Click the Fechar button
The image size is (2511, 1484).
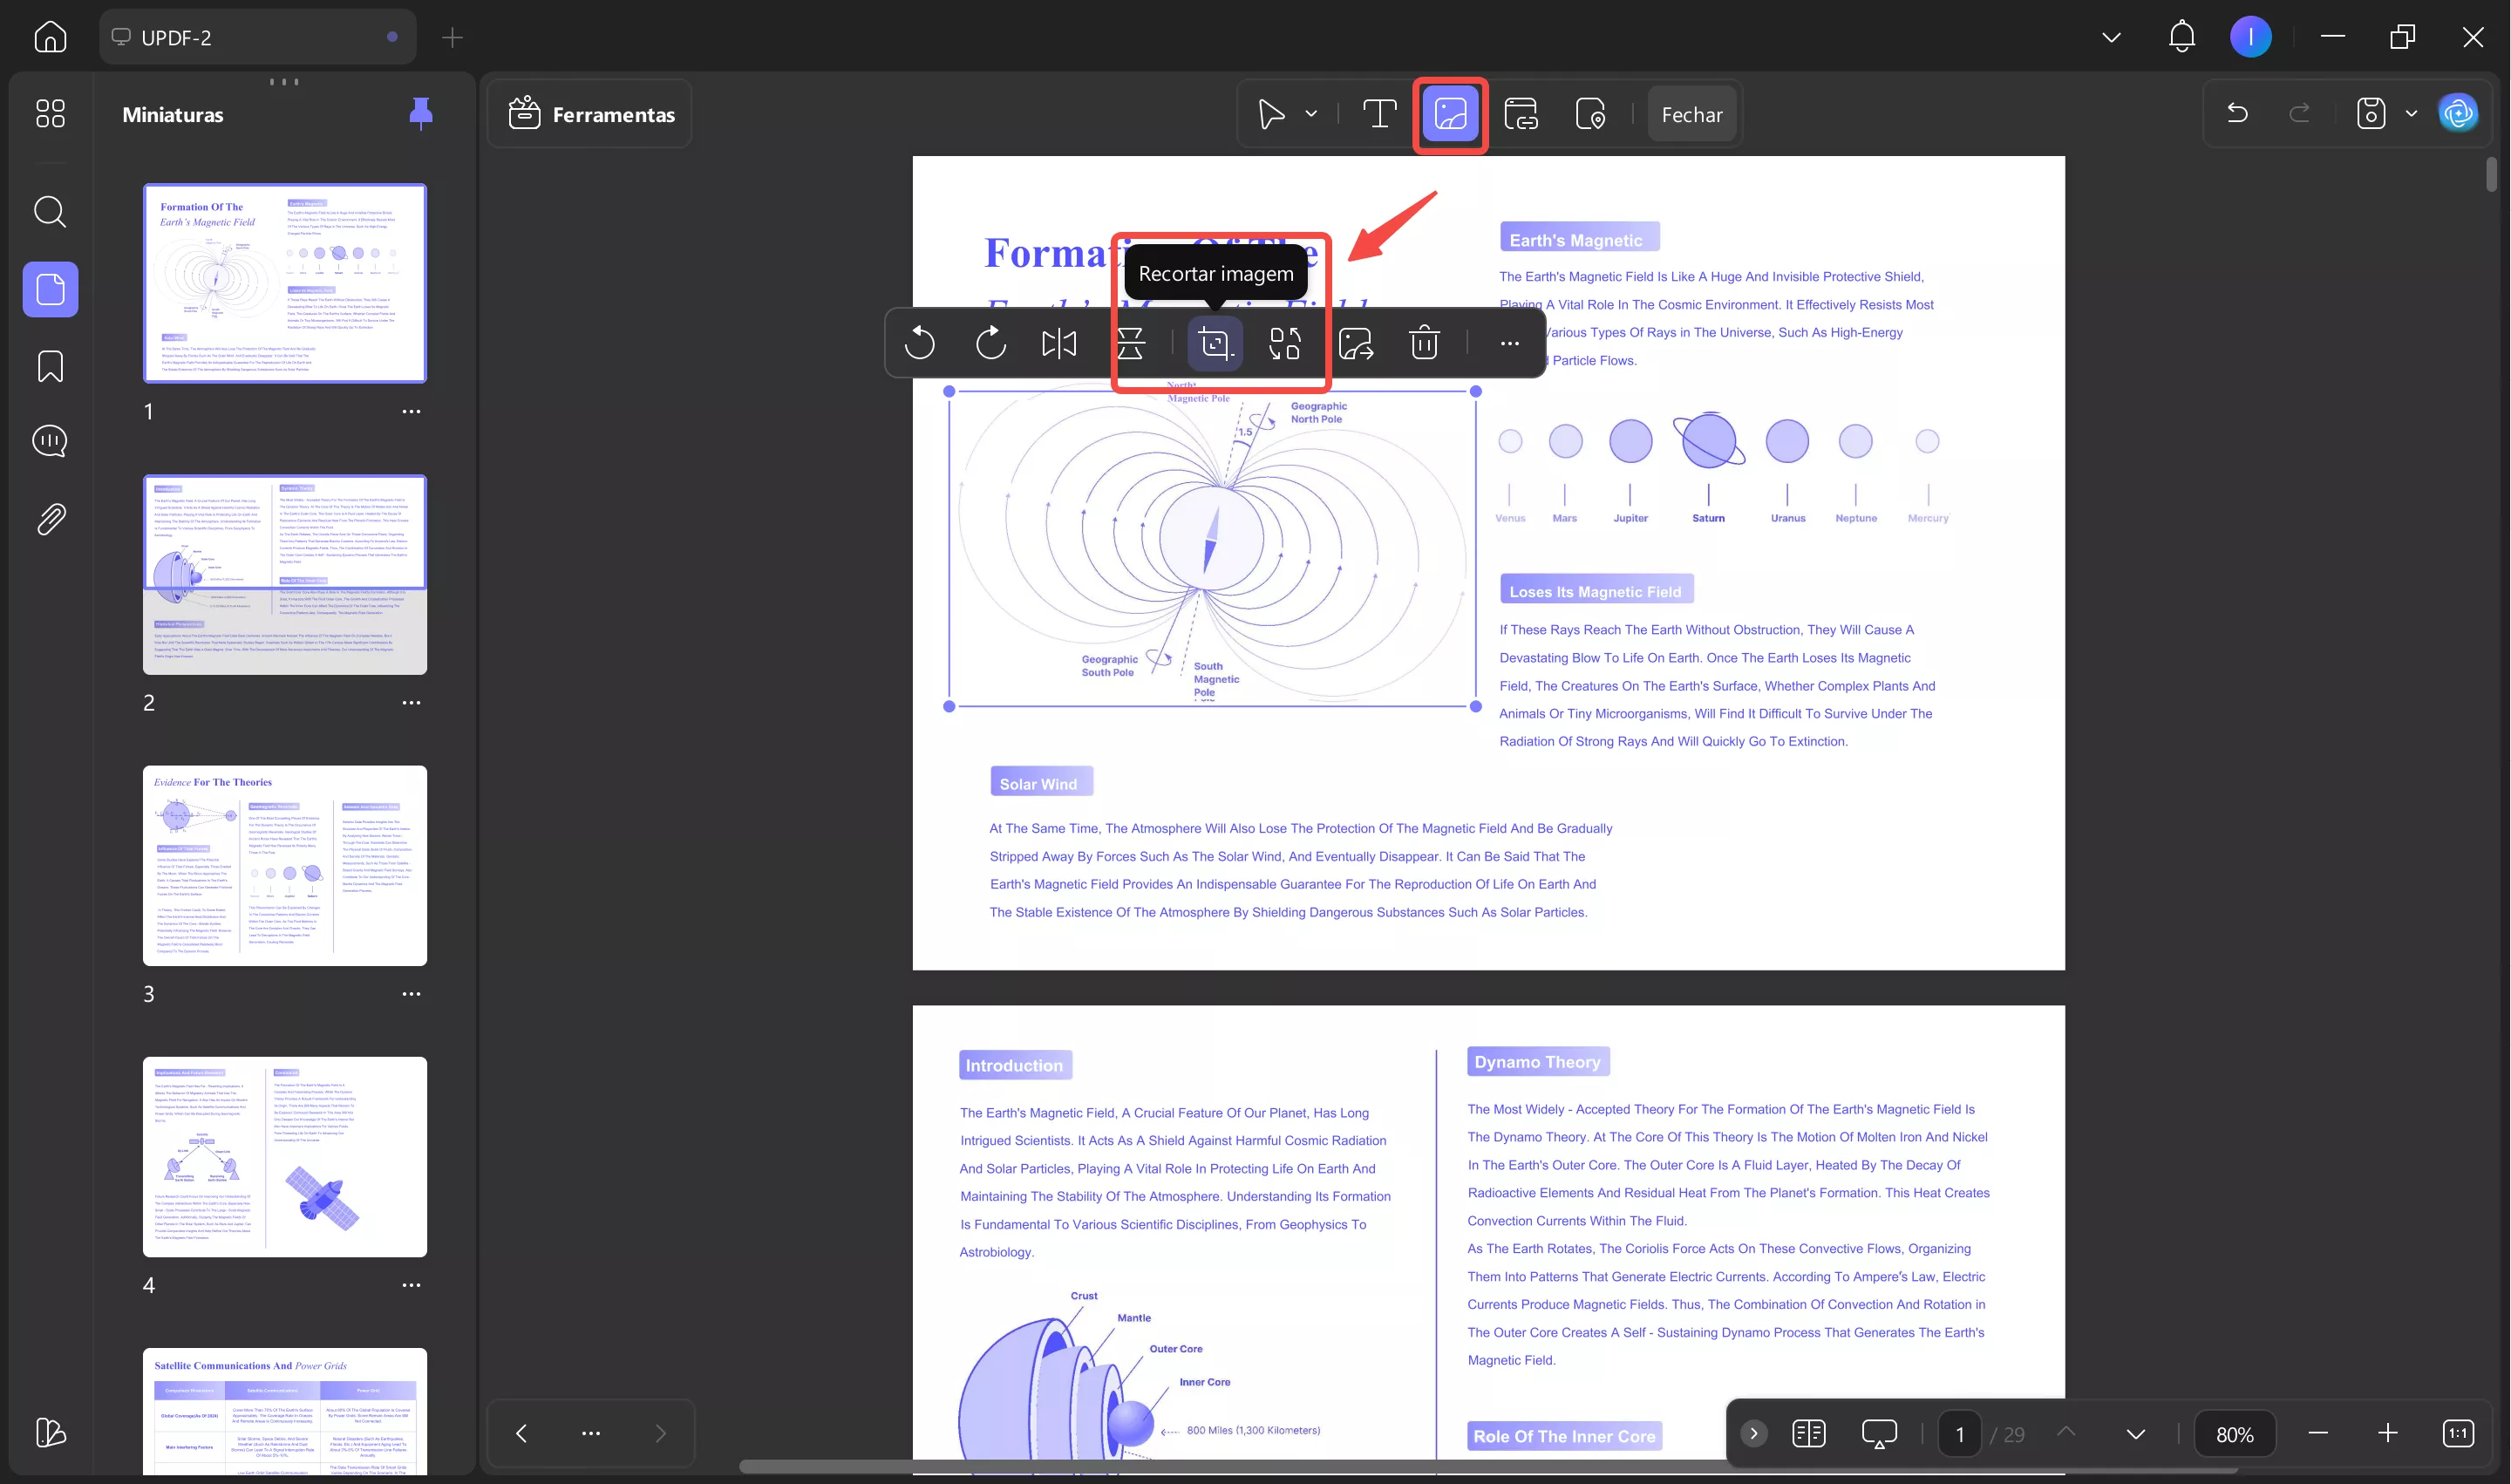pyautogui.click(x=1691, y=114)
